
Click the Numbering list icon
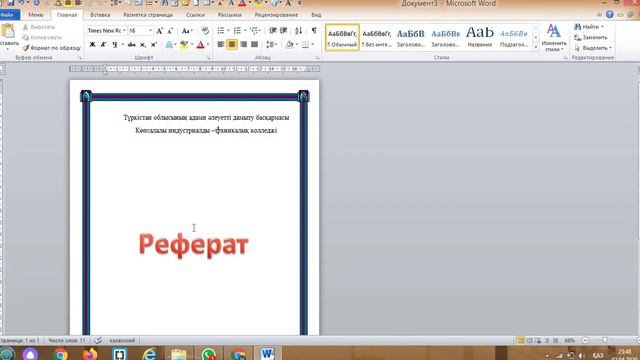click(x=237, y=31)
